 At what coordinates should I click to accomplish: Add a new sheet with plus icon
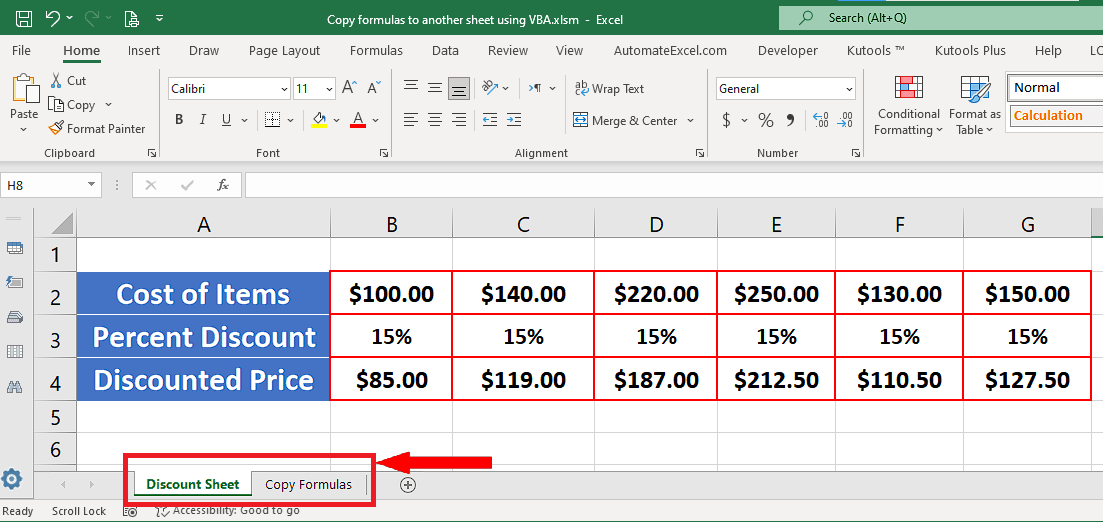click(408, 484)
